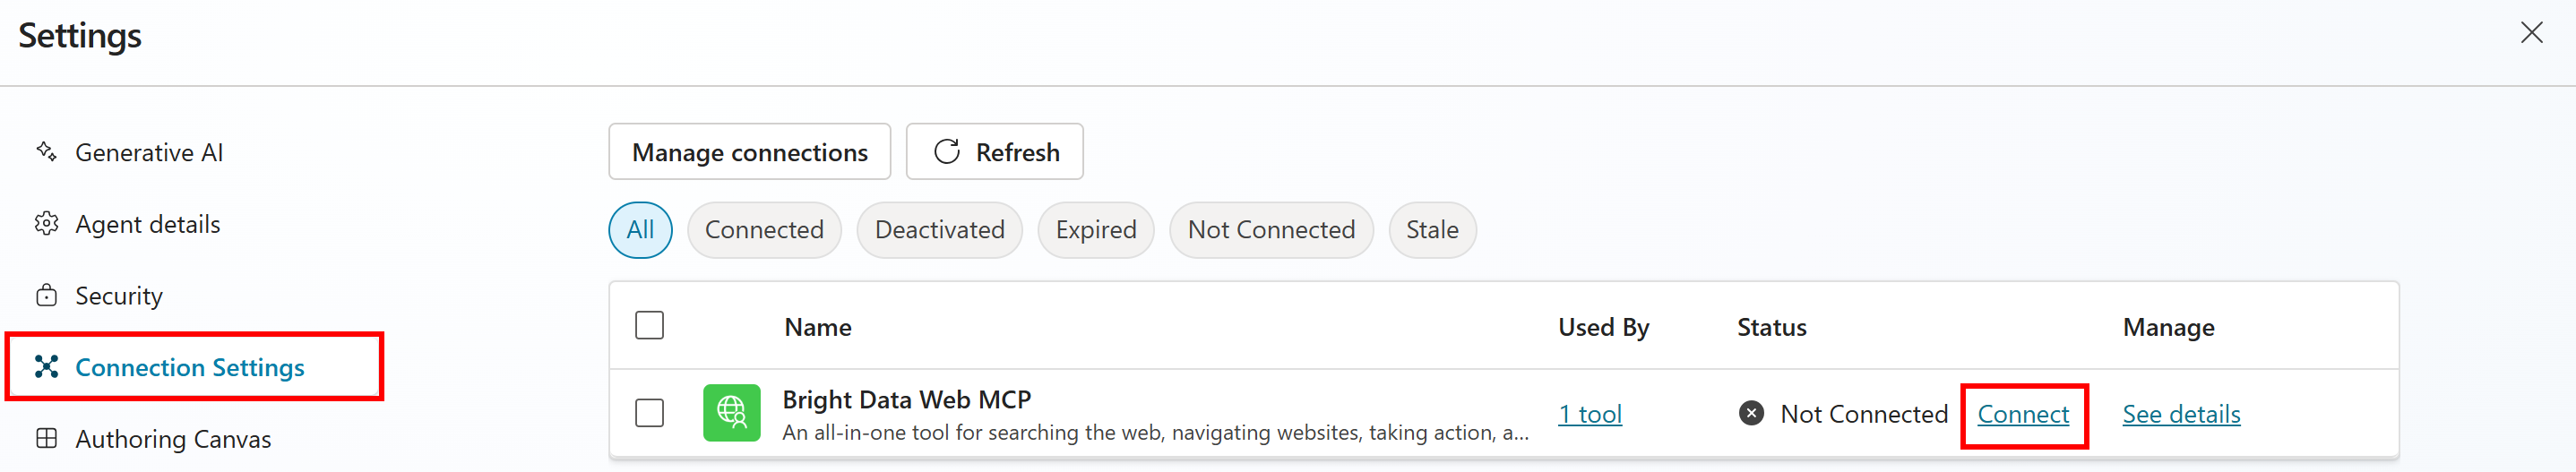Open the 1 tool link
Screen dimensions: 2576x472
1590,414
